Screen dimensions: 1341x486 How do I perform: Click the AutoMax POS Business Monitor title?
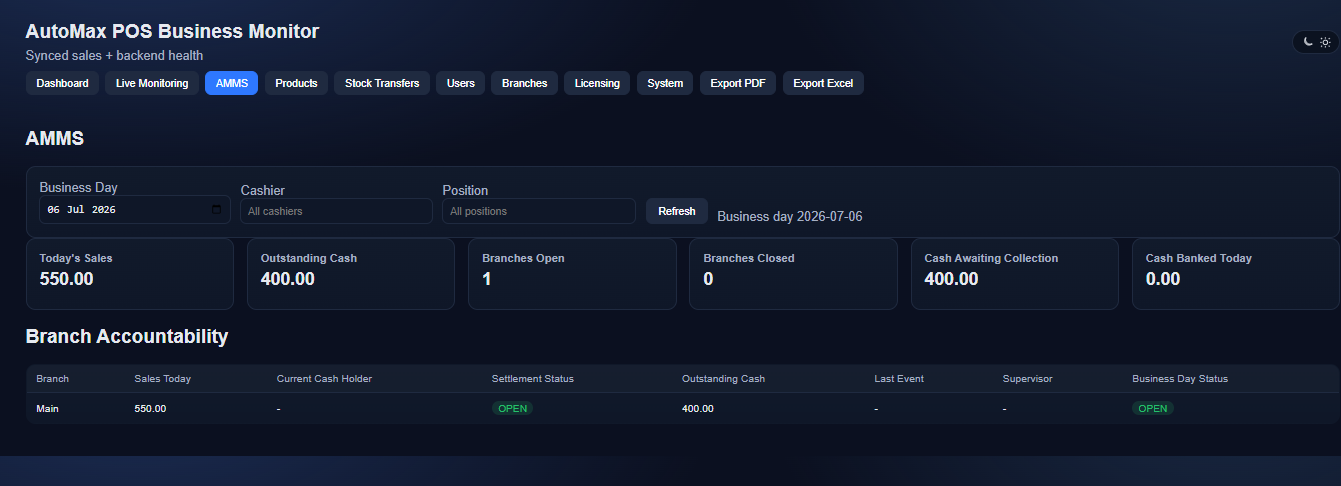coord(172,31)
